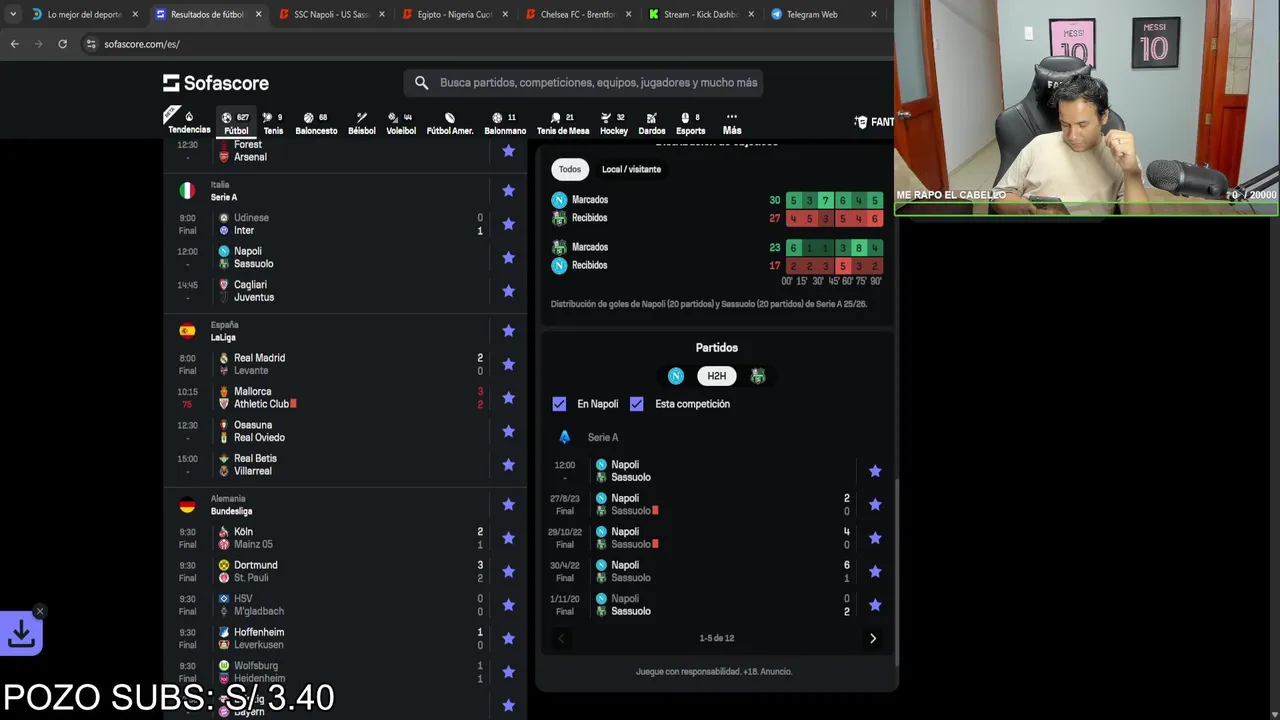
Task: Click the Sofascore logo
Action: [216, 83]
